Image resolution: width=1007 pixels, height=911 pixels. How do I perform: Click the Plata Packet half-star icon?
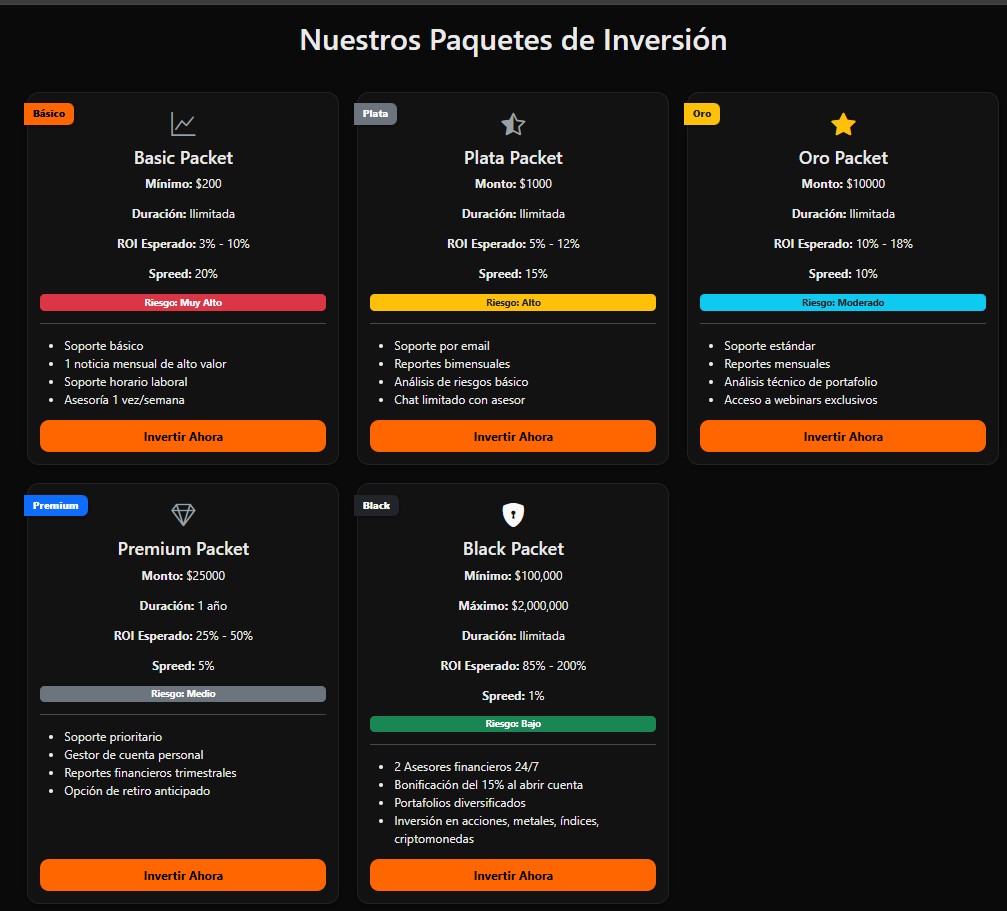pyautogui.click(x=513, y=124)
